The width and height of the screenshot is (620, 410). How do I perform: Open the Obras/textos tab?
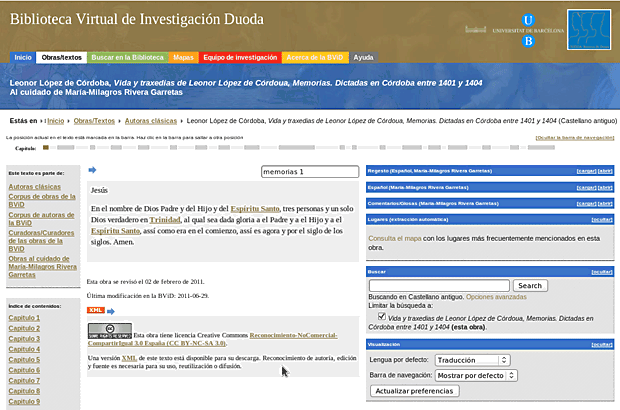click(62, 58)
